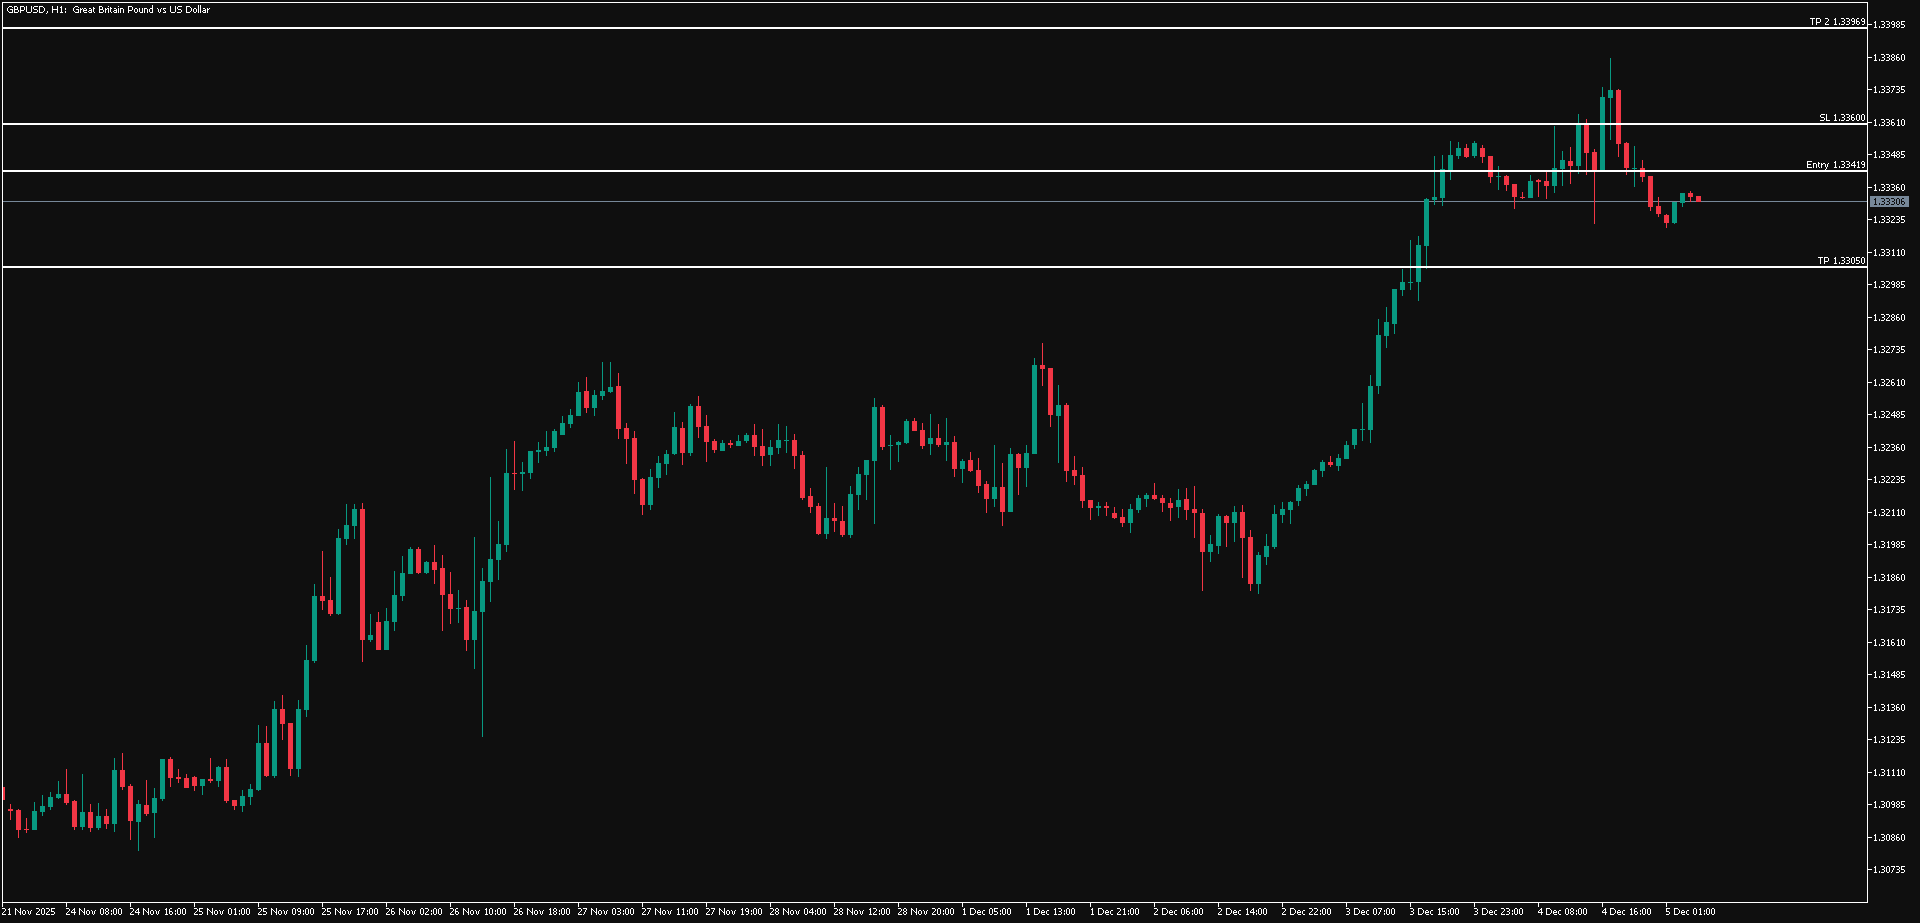Select the TP 1.33050 take profit label

(1841, 261)
